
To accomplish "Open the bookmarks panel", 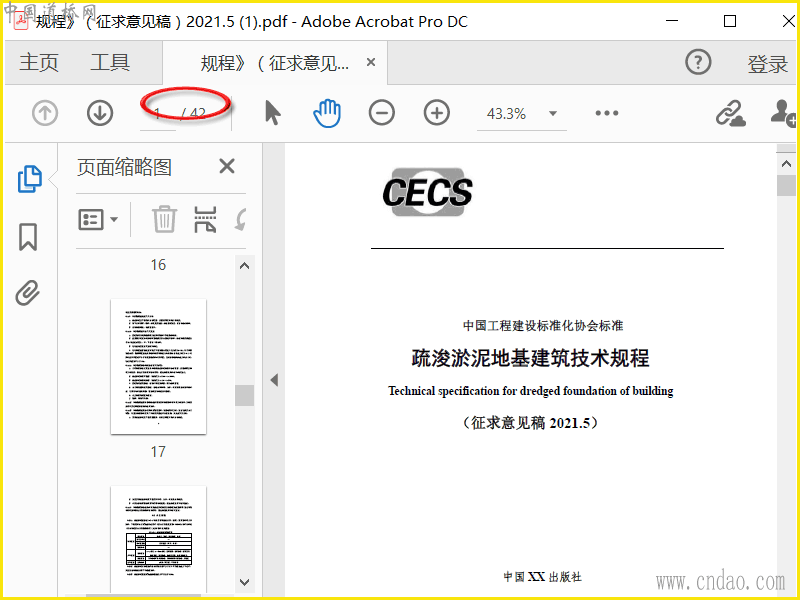I will tap(28, 237).
